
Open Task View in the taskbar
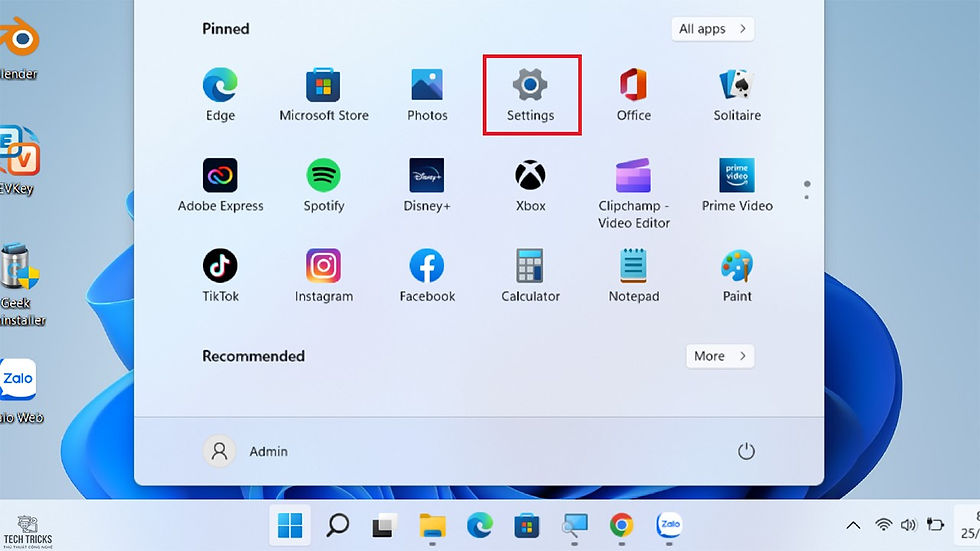pyautogui.click(x=384, y=525)
